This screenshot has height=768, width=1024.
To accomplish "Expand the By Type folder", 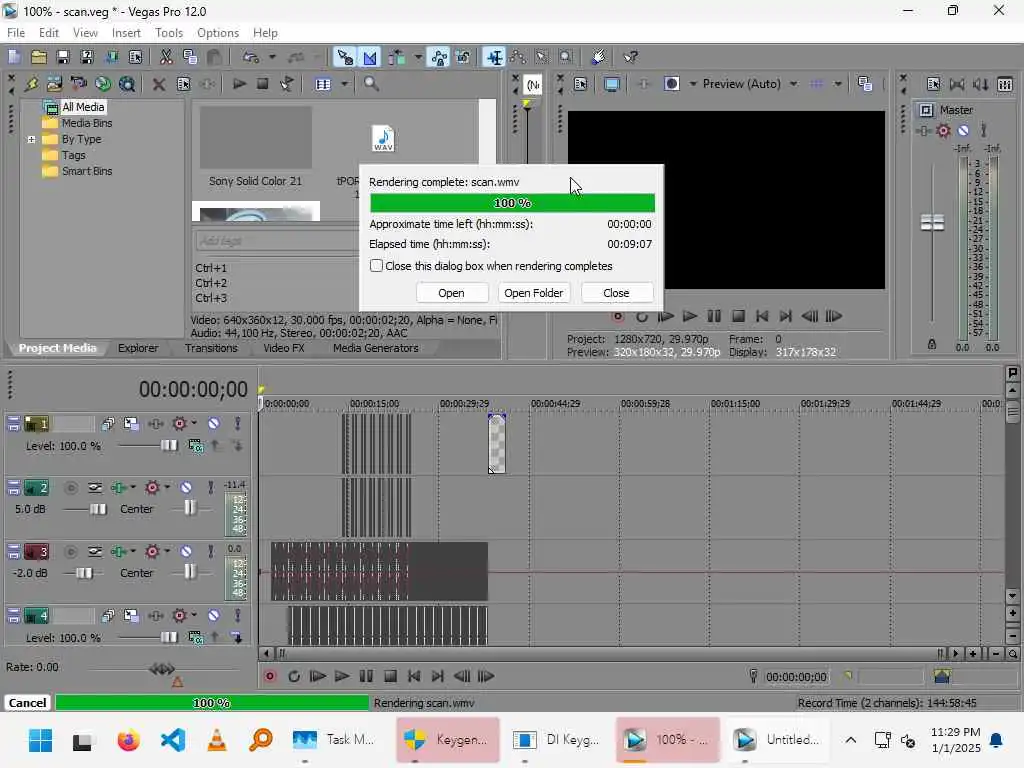I will 31,139.
